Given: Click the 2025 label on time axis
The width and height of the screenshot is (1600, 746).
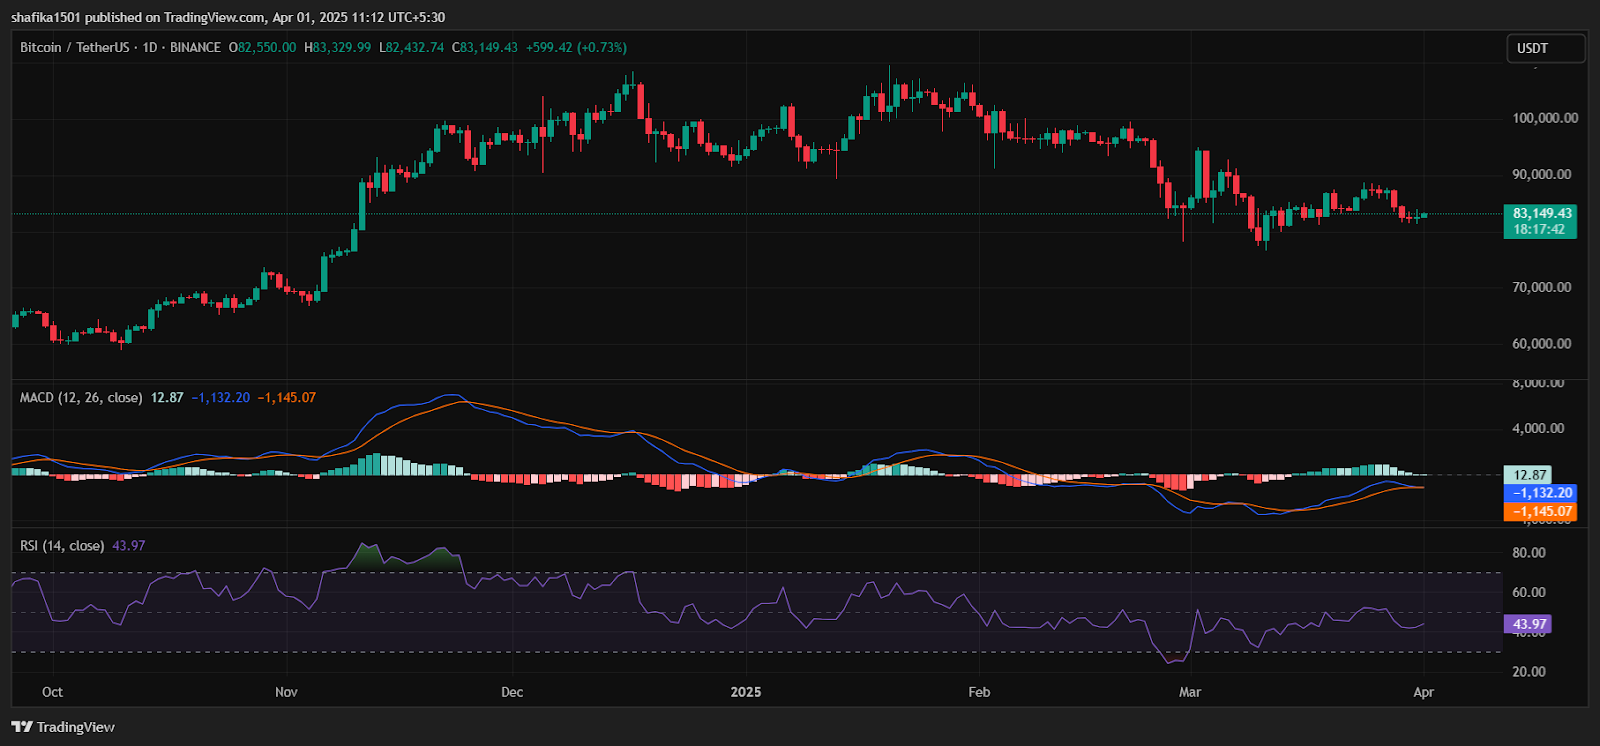Looking at the screenshot, I should pyautogui.click(x=746, y=692).
